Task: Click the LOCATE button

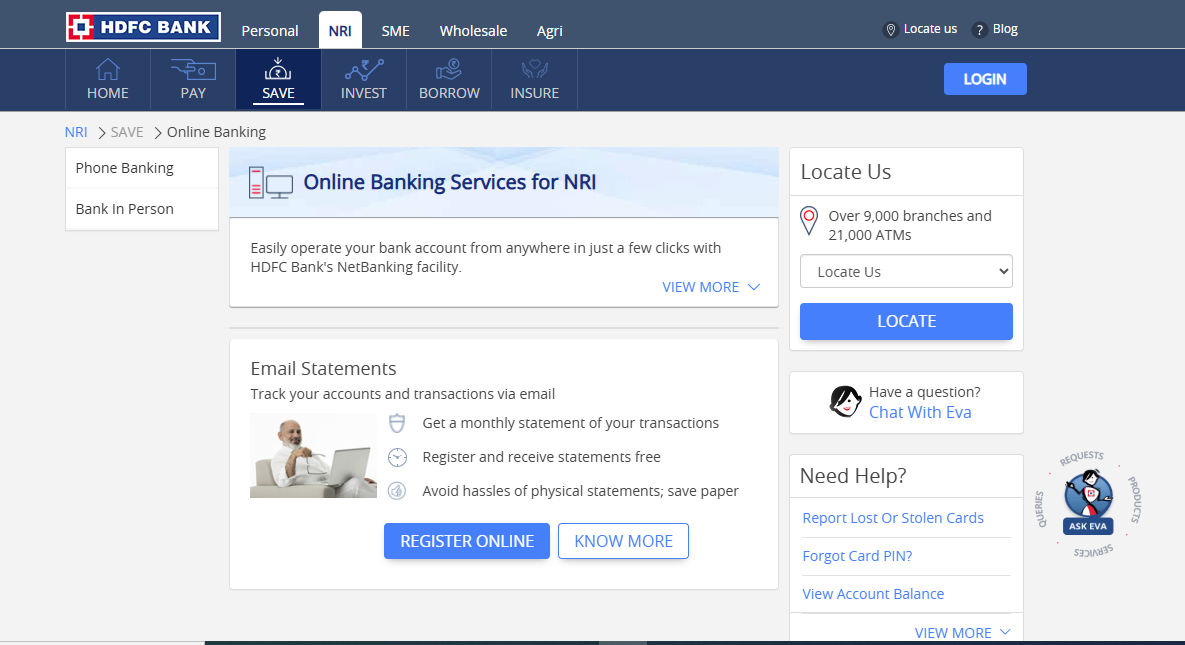Action: (x=906, y=321)
